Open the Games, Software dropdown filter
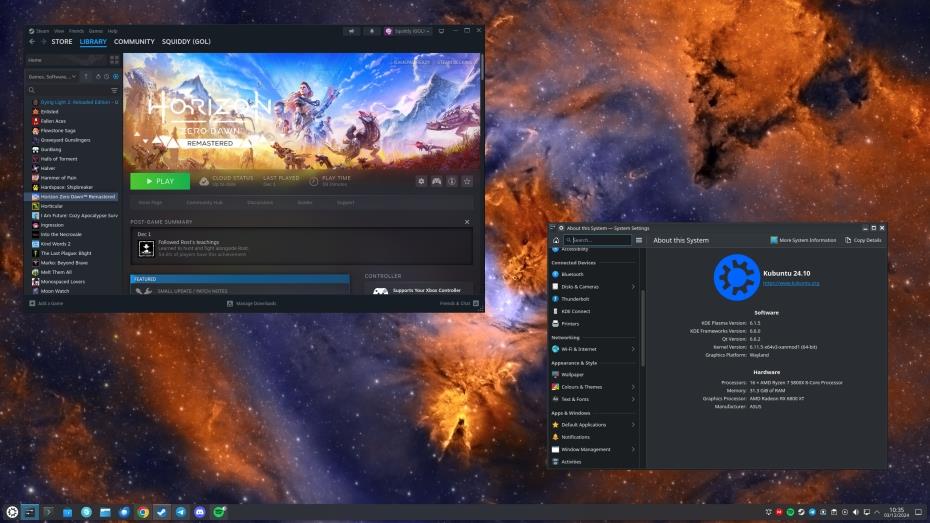Viewport: 930px width, 523px height. pos(52,76)
